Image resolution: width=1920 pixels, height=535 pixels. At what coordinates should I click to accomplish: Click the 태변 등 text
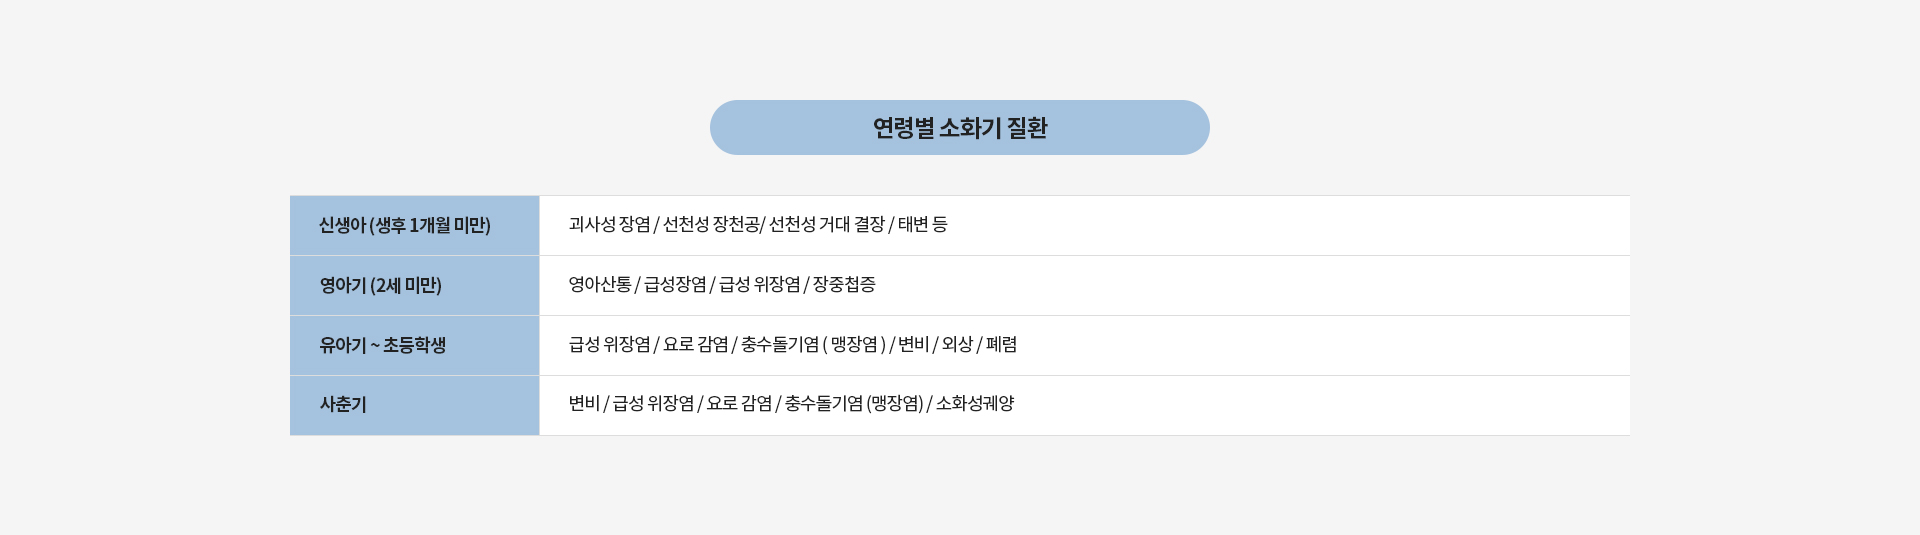point(922,225)
